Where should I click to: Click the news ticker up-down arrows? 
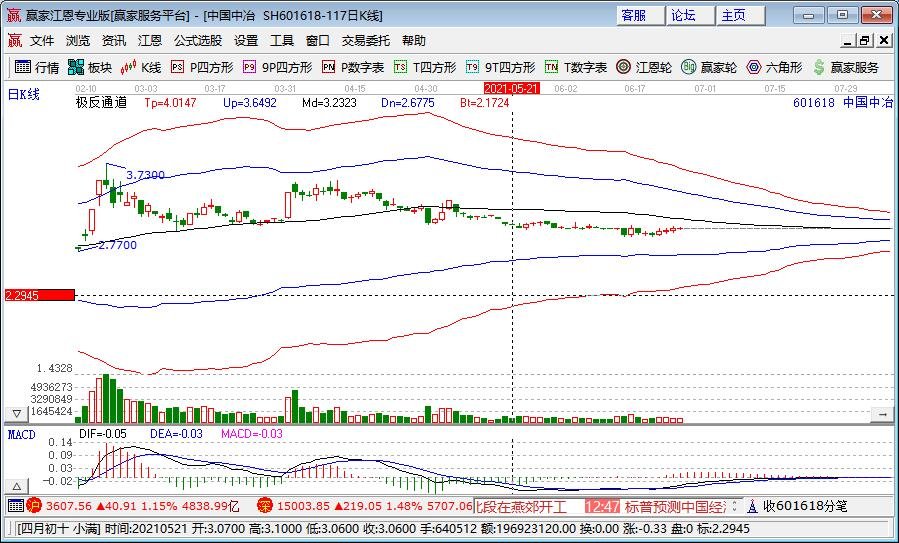(x=734, y=506)
